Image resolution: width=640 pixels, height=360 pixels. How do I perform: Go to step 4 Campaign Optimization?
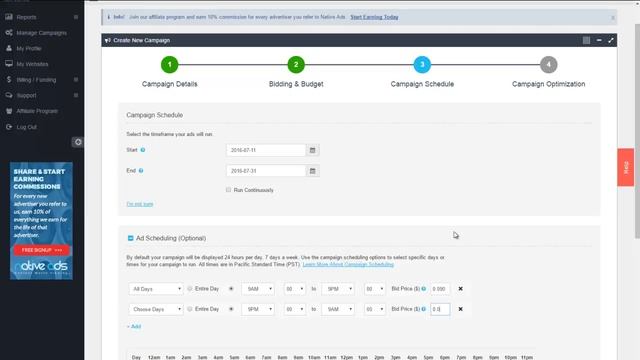(549, 64)
